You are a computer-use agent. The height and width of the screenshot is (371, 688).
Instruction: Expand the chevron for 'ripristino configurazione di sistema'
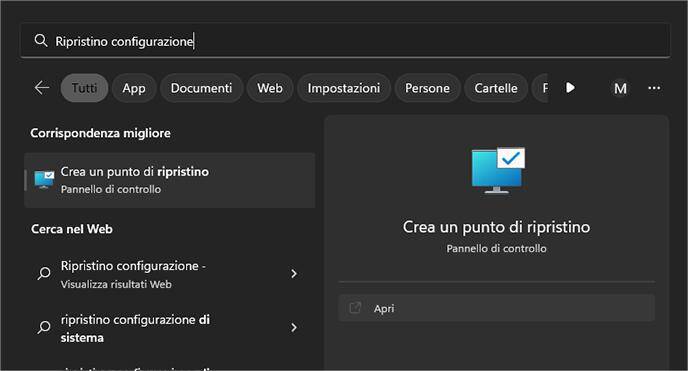[x=294, y=328]
